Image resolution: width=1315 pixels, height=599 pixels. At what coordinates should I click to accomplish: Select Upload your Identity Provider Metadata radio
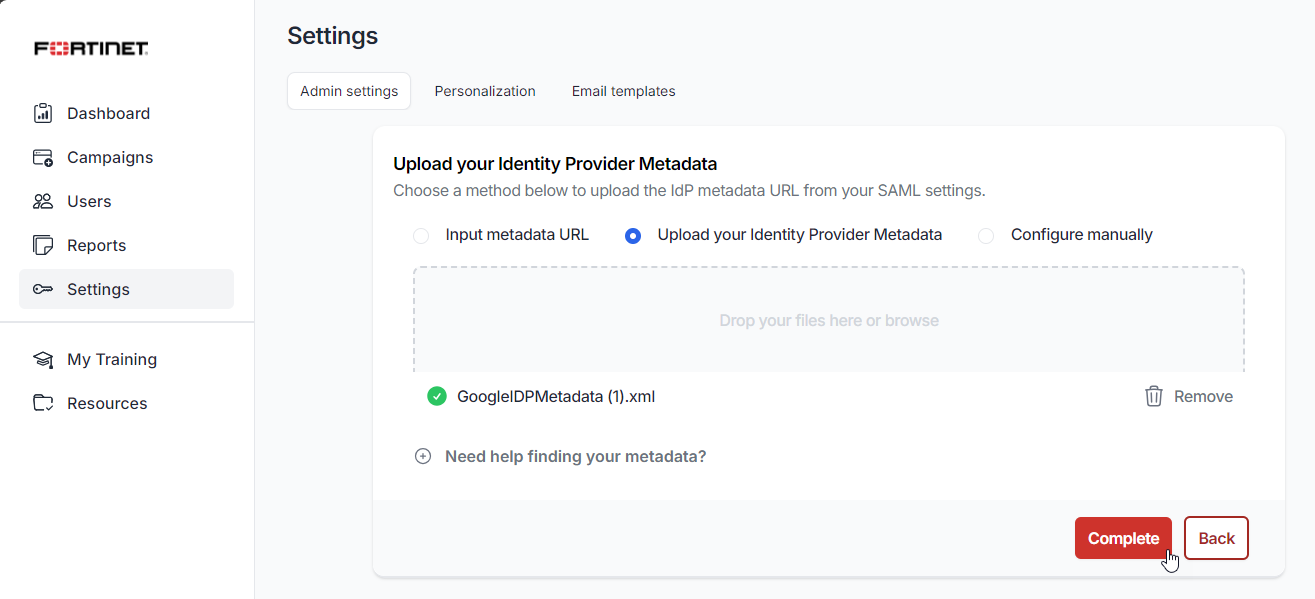point(632,236)
